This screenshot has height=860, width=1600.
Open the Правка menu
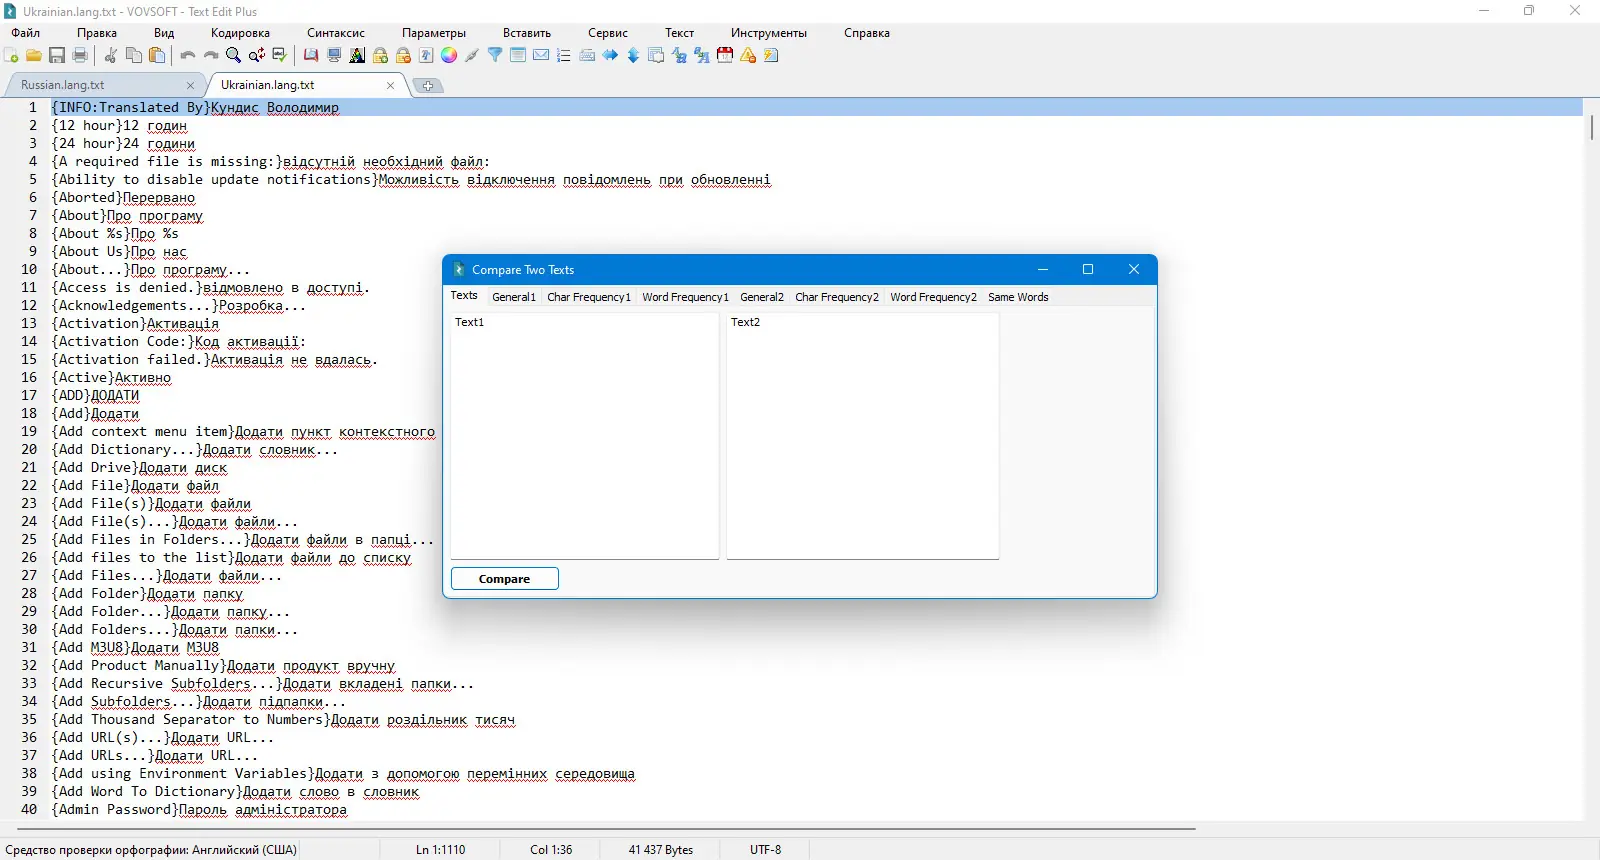click(97, 33)
